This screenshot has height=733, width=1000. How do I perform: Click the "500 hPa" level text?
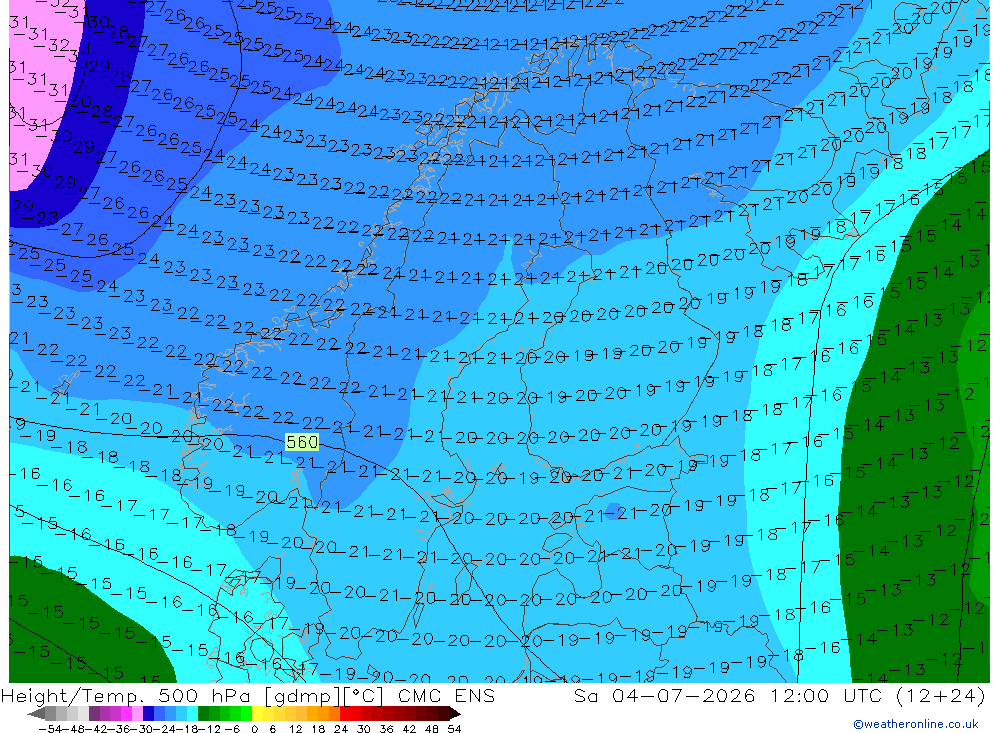click(x=206, y=696)
